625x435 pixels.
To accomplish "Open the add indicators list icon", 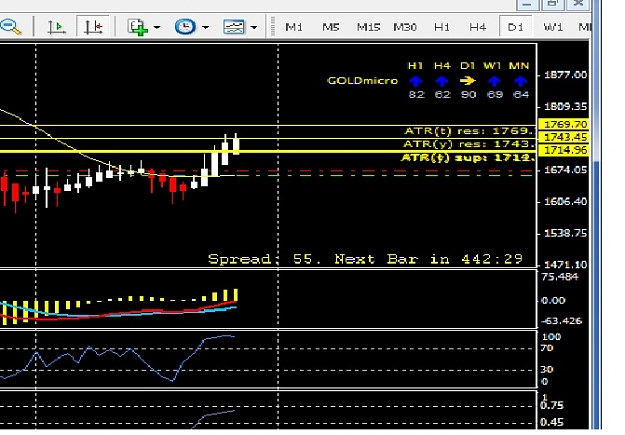I will [138, 27].
